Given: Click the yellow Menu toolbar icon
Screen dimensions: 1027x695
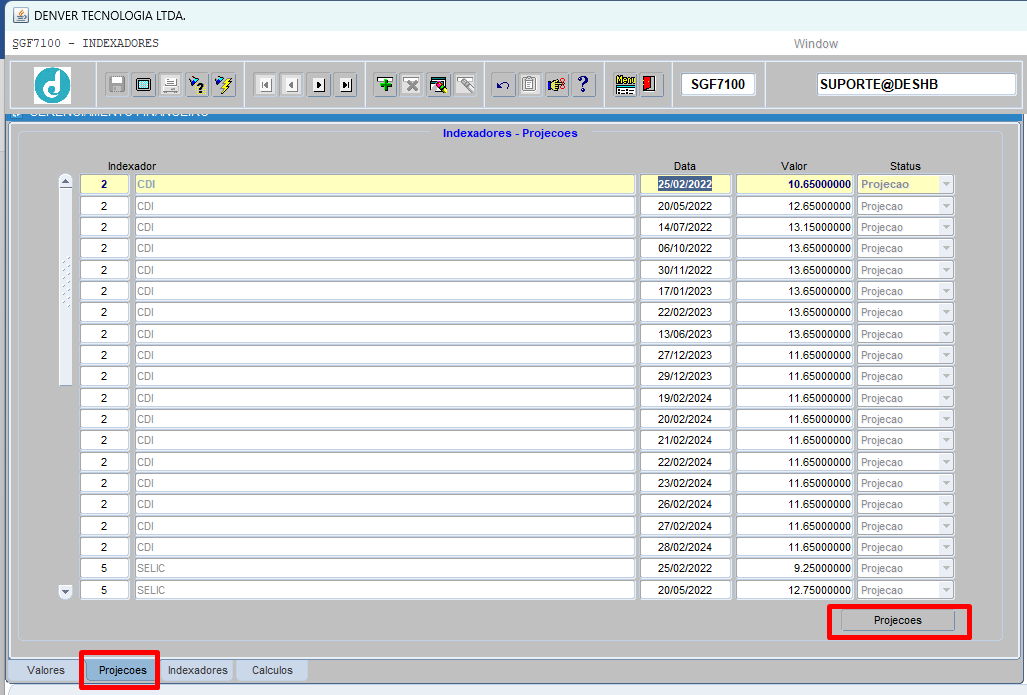Looking at the screenshot, I should [x=625, y=85].
